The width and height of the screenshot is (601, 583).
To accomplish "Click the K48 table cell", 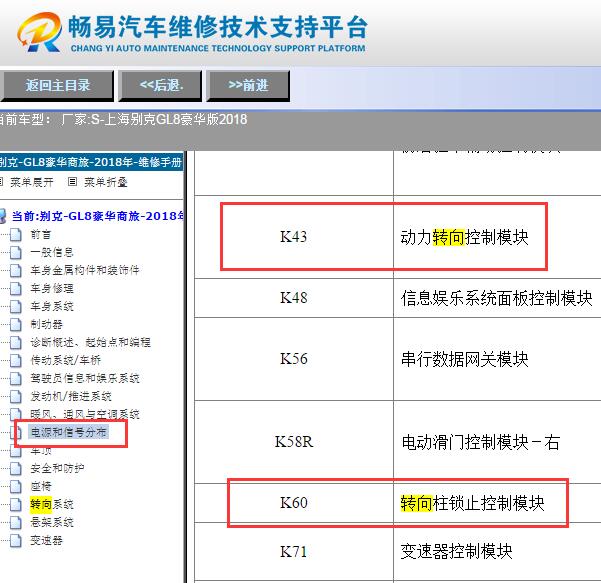I will (294, 298).
